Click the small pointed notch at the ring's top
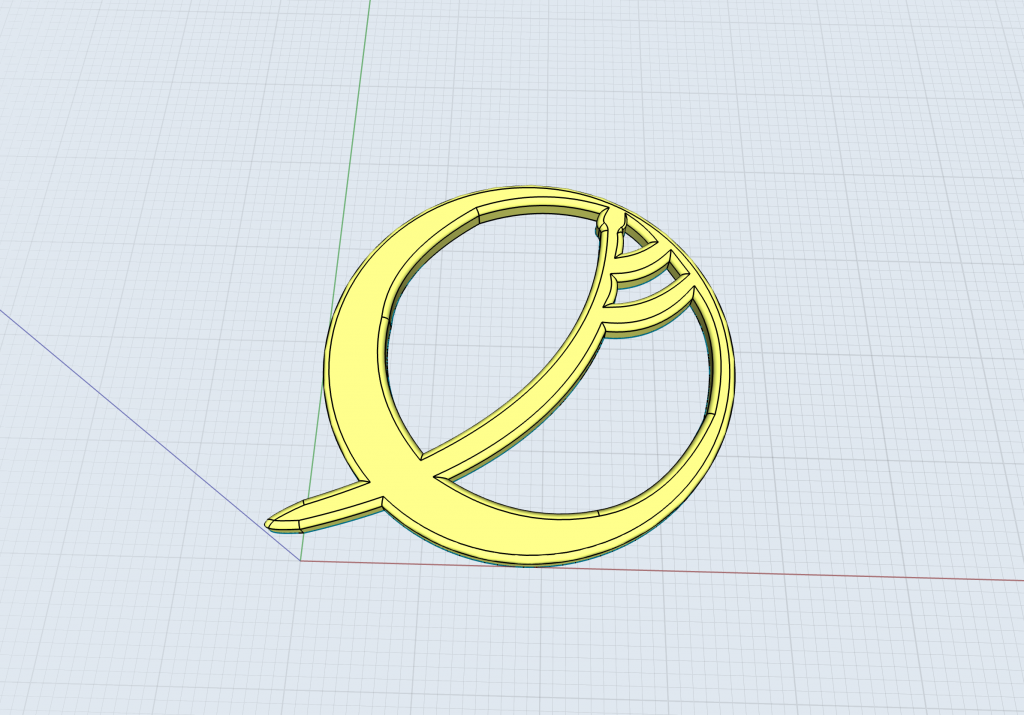Image resolution: width=1024 pixels, height=715 pixels. pyautogui.click(x=612, y=222)
